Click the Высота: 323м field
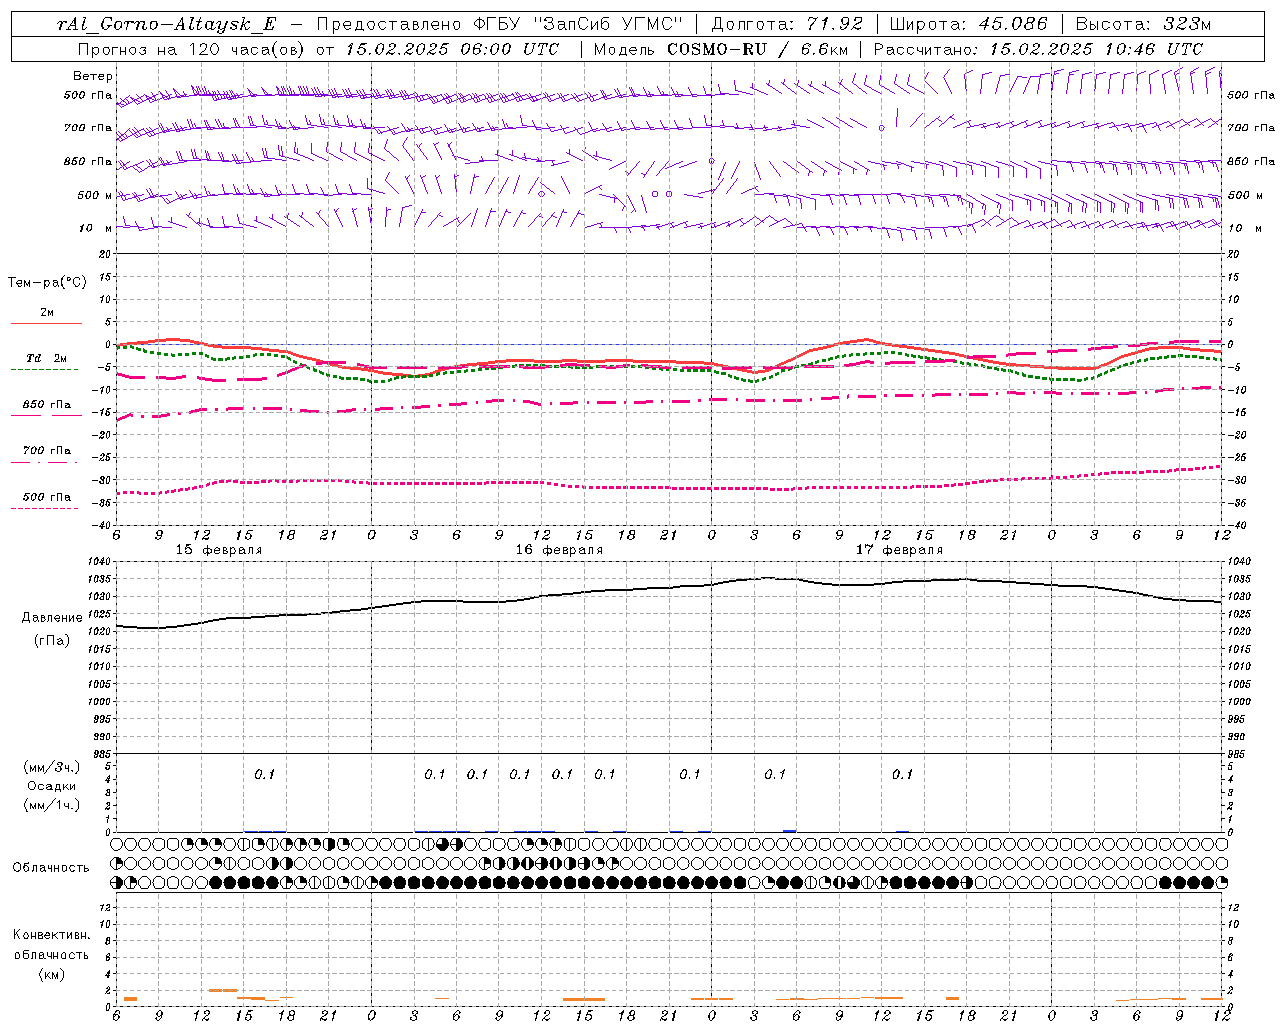The height and width of the screenshot is (1024, 1280). [x=1142, y=24]
